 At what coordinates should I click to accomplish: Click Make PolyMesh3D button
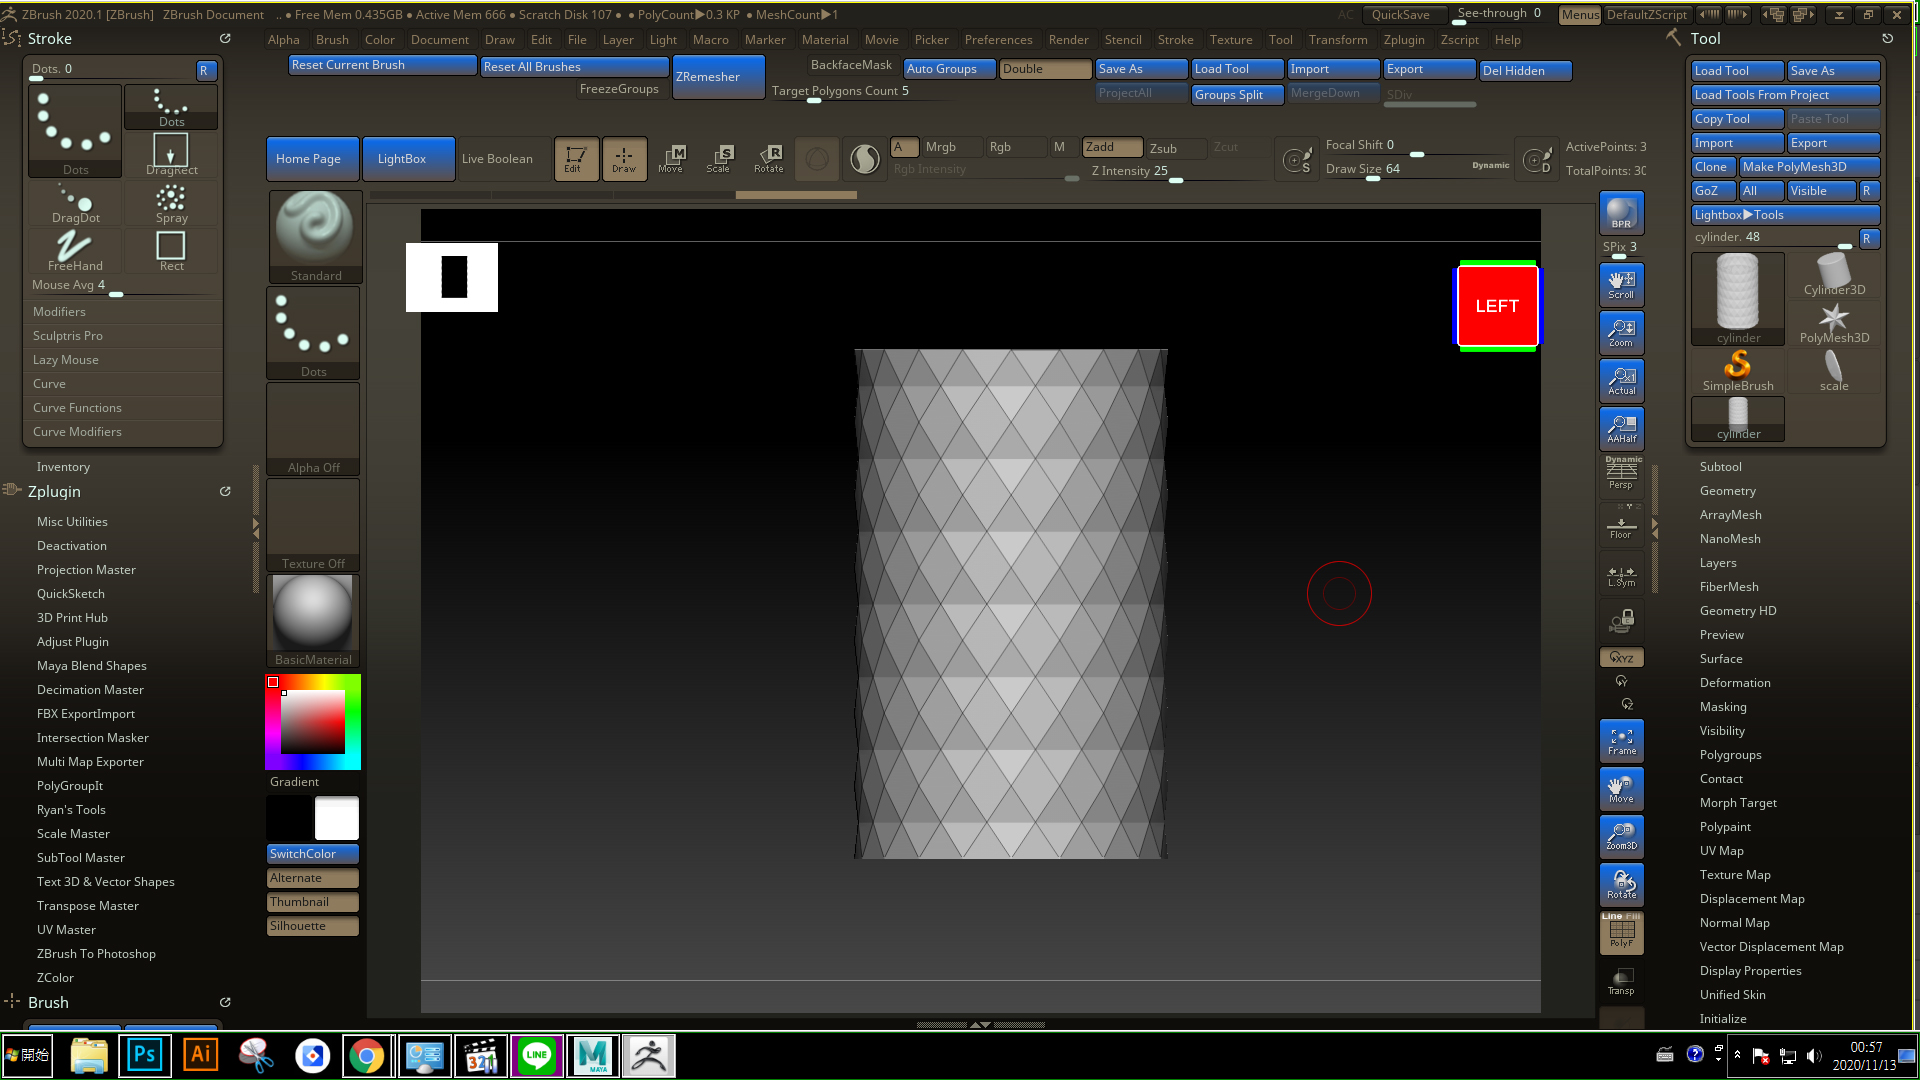pyautogui.click(x=1808, y=167)
